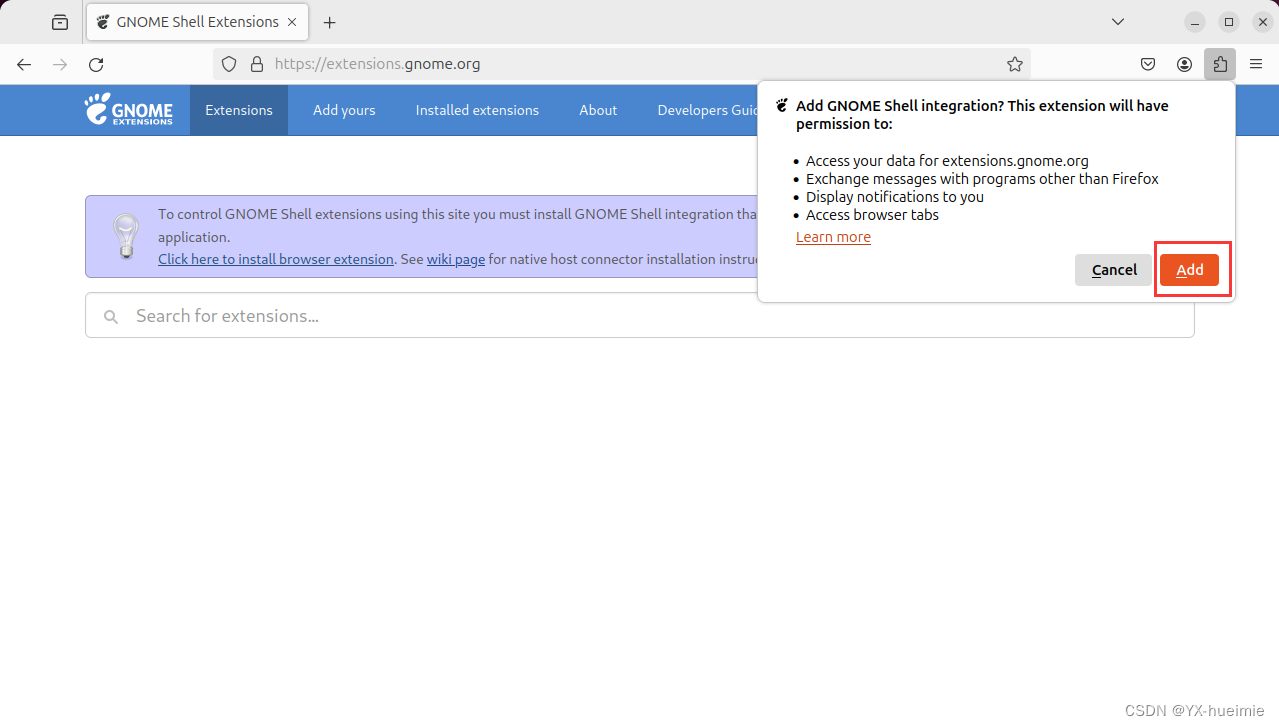Close the GNOME Shell Extensions tab

(291, 22)
